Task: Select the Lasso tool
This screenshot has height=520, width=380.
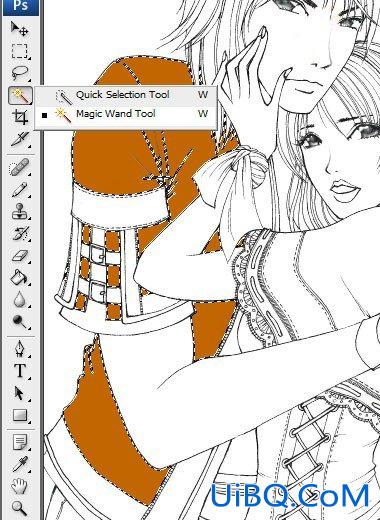Action: pos(20,73)
